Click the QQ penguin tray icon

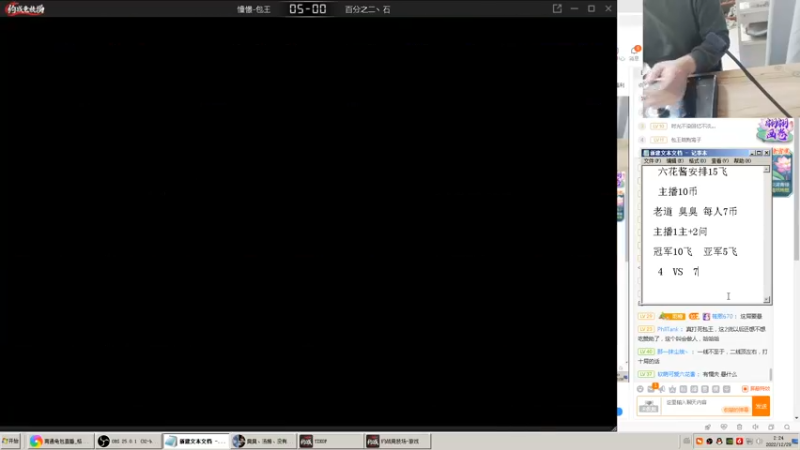719,441
